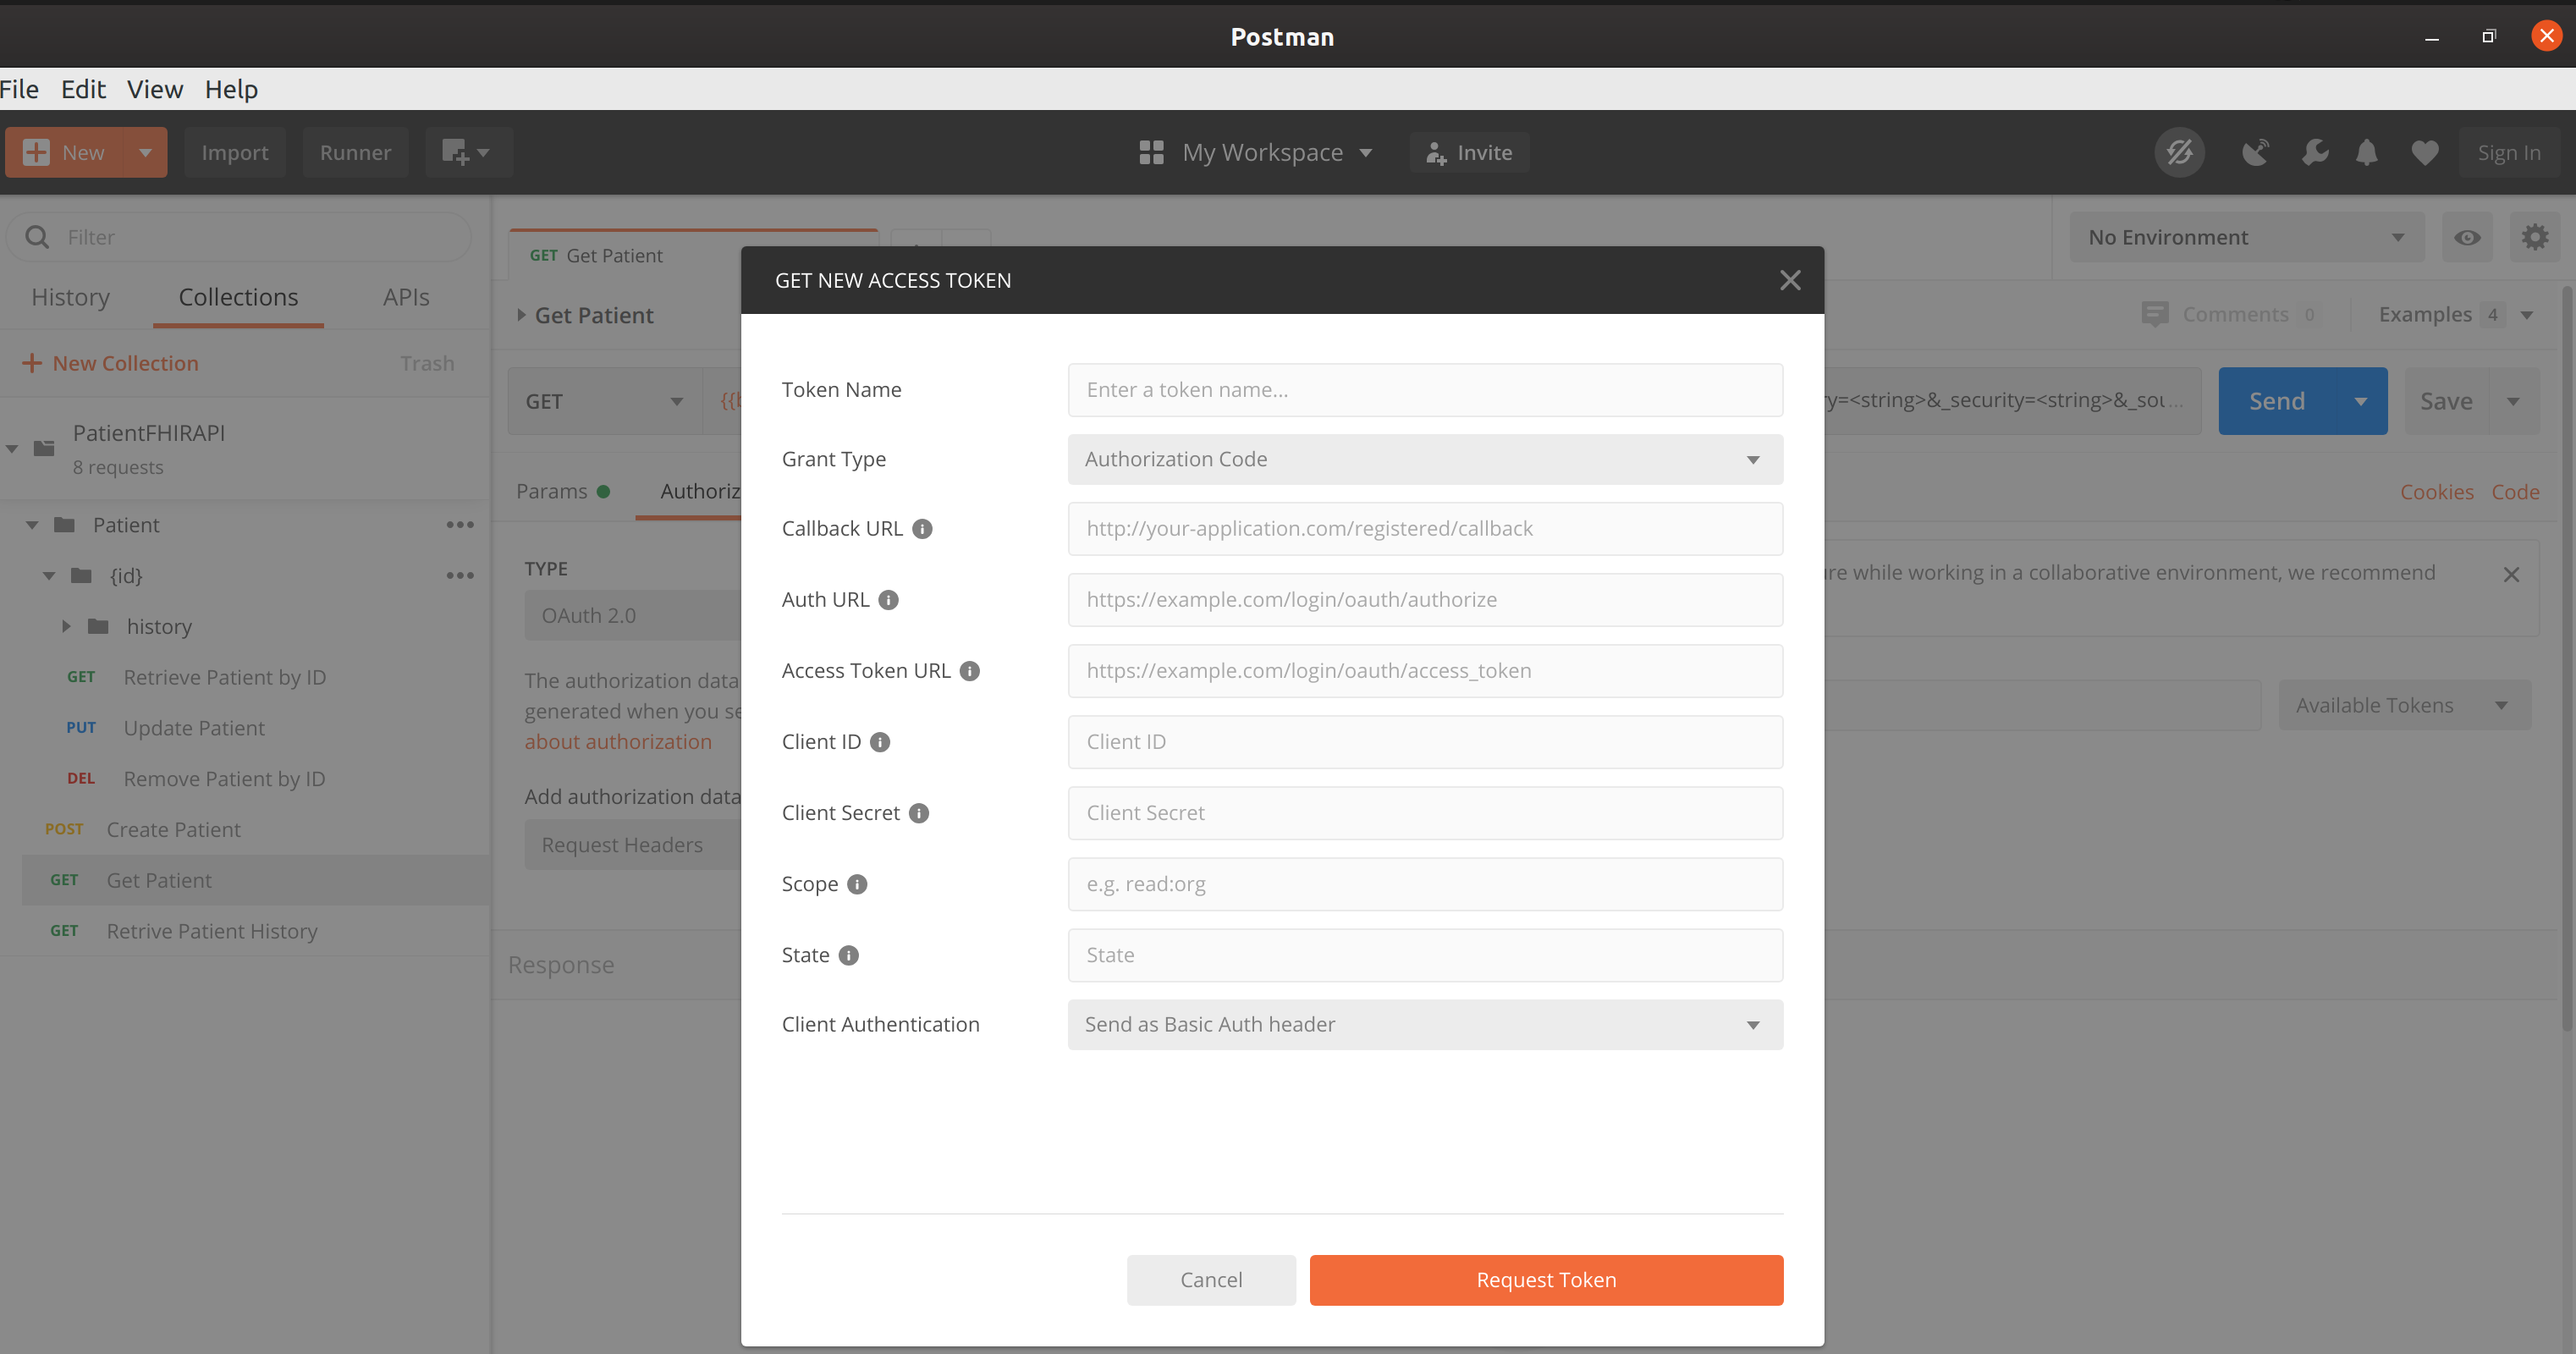Click the Invite button

coord(1469,152)
